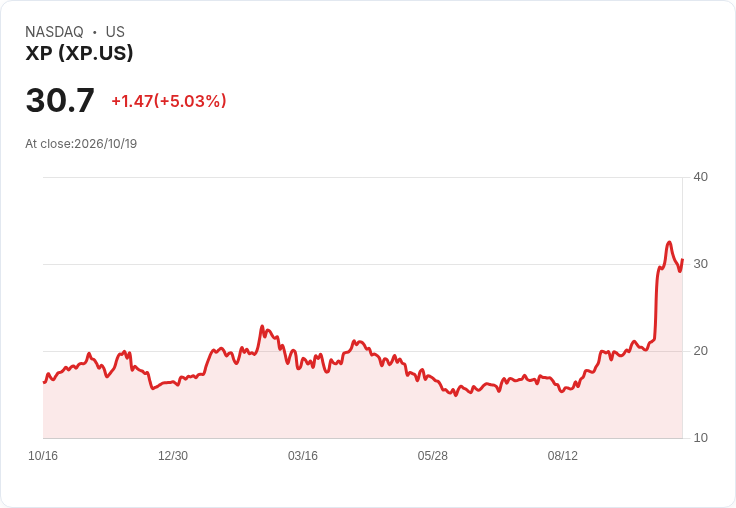This screenshot has width=736, height=508.
Task: Select the 05/28 date on the x-axis
Action: point(433,456)
